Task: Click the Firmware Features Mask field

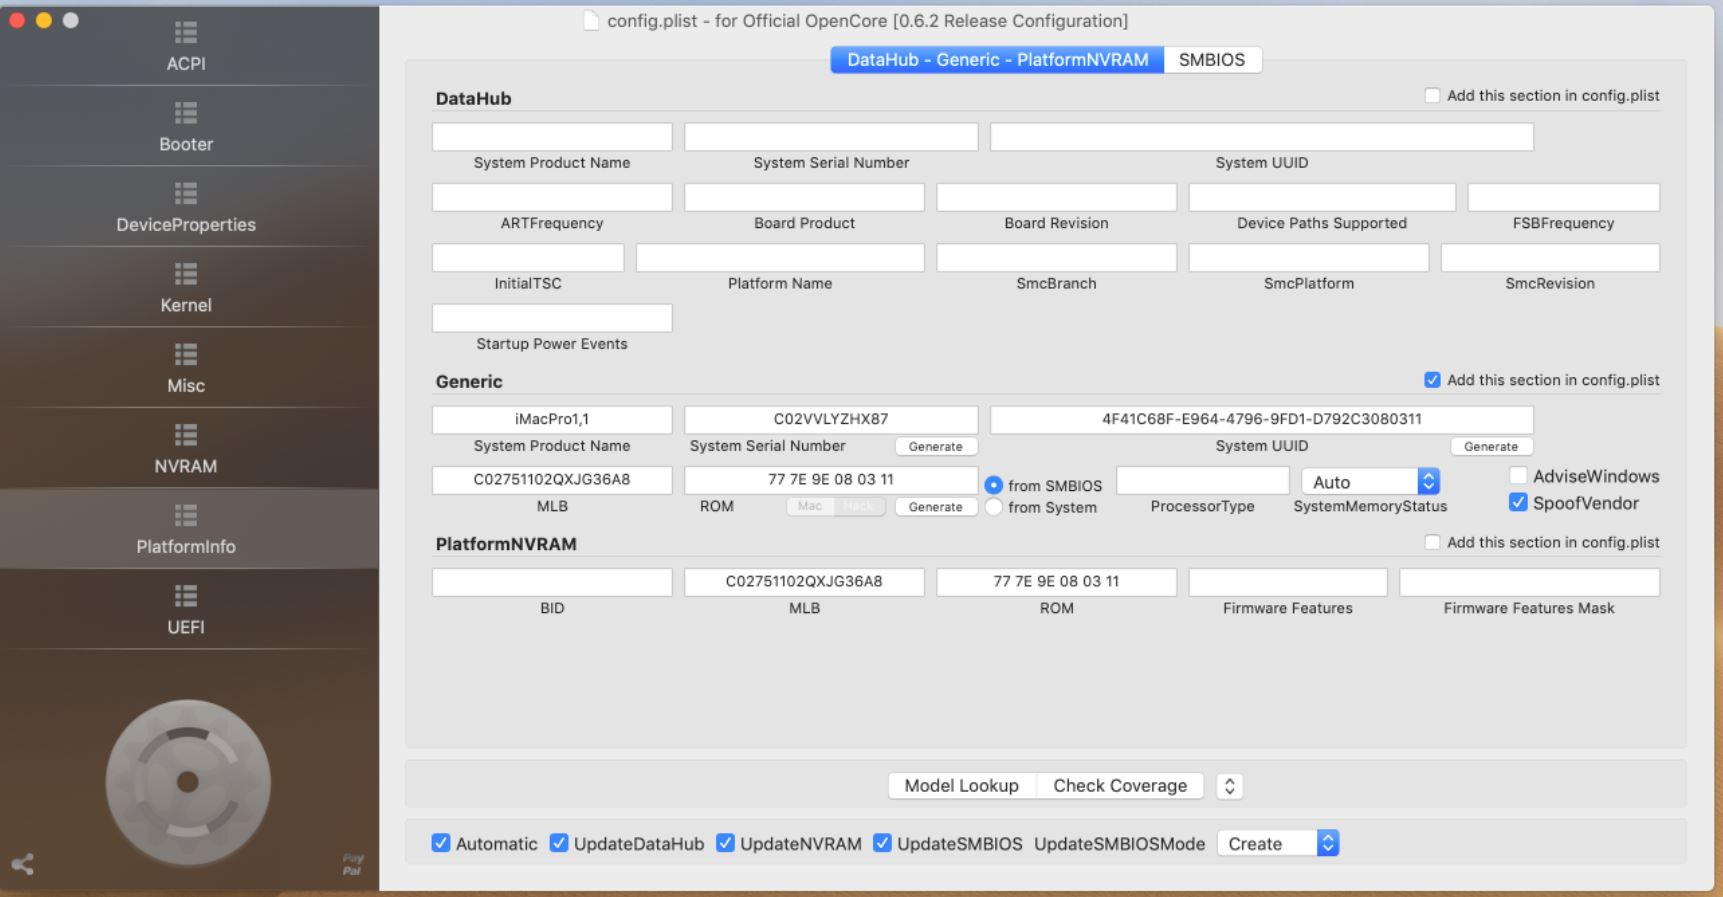Action: click(x=1529, y=582)
